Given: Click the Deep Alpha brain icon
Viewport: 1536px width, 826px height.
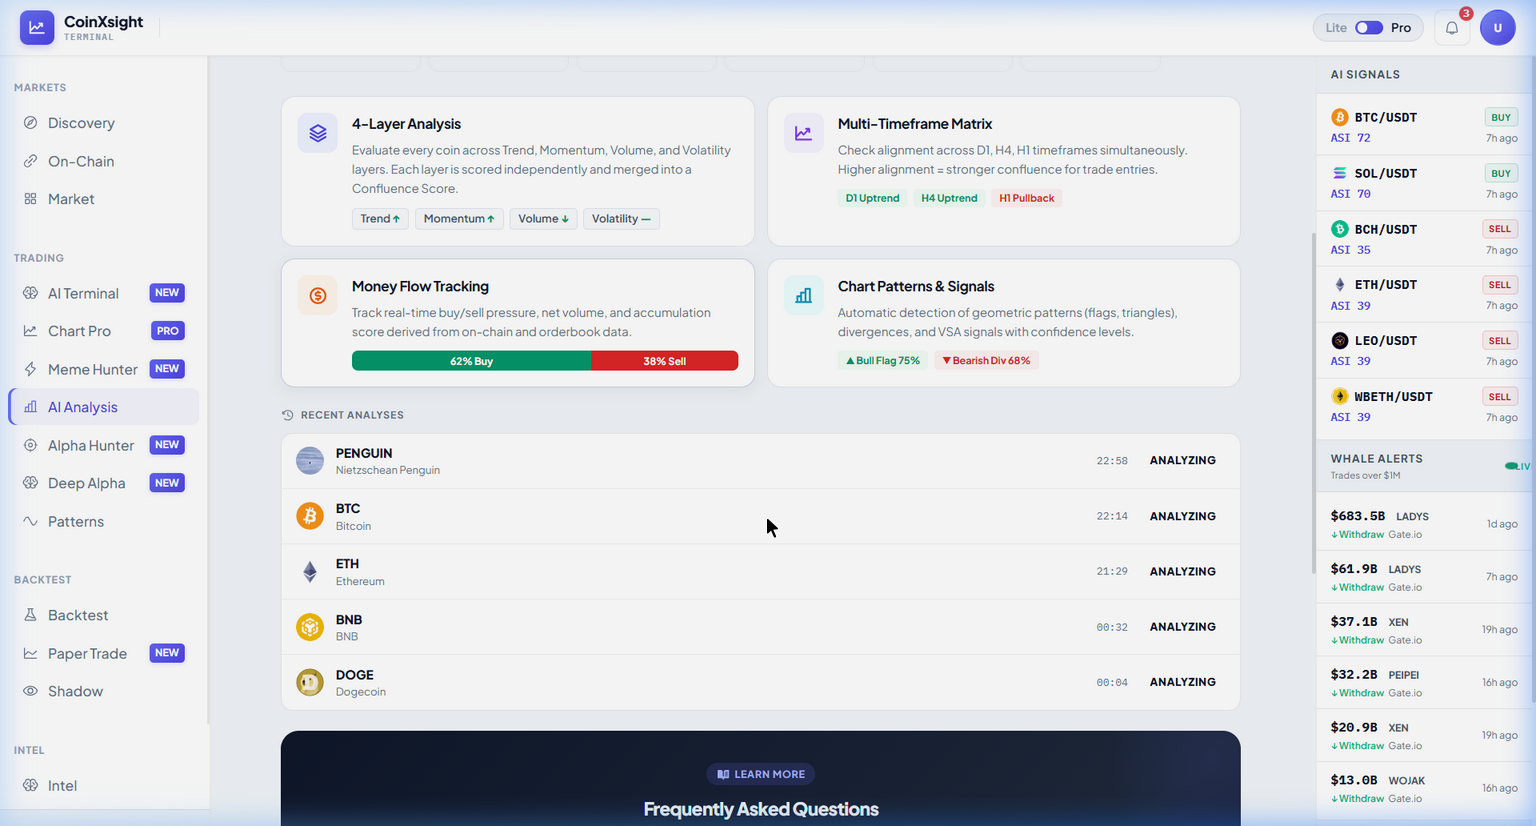Looking at the screenshot, I should (30, 483).
